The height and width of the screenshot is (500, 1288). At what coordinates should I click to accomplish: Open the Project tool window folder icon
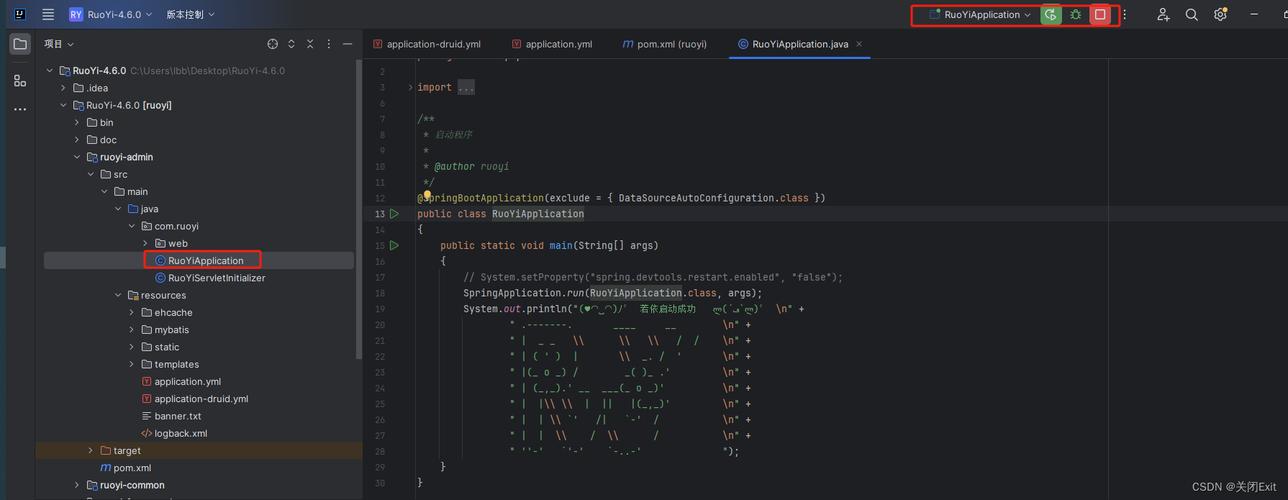point(20,44)
